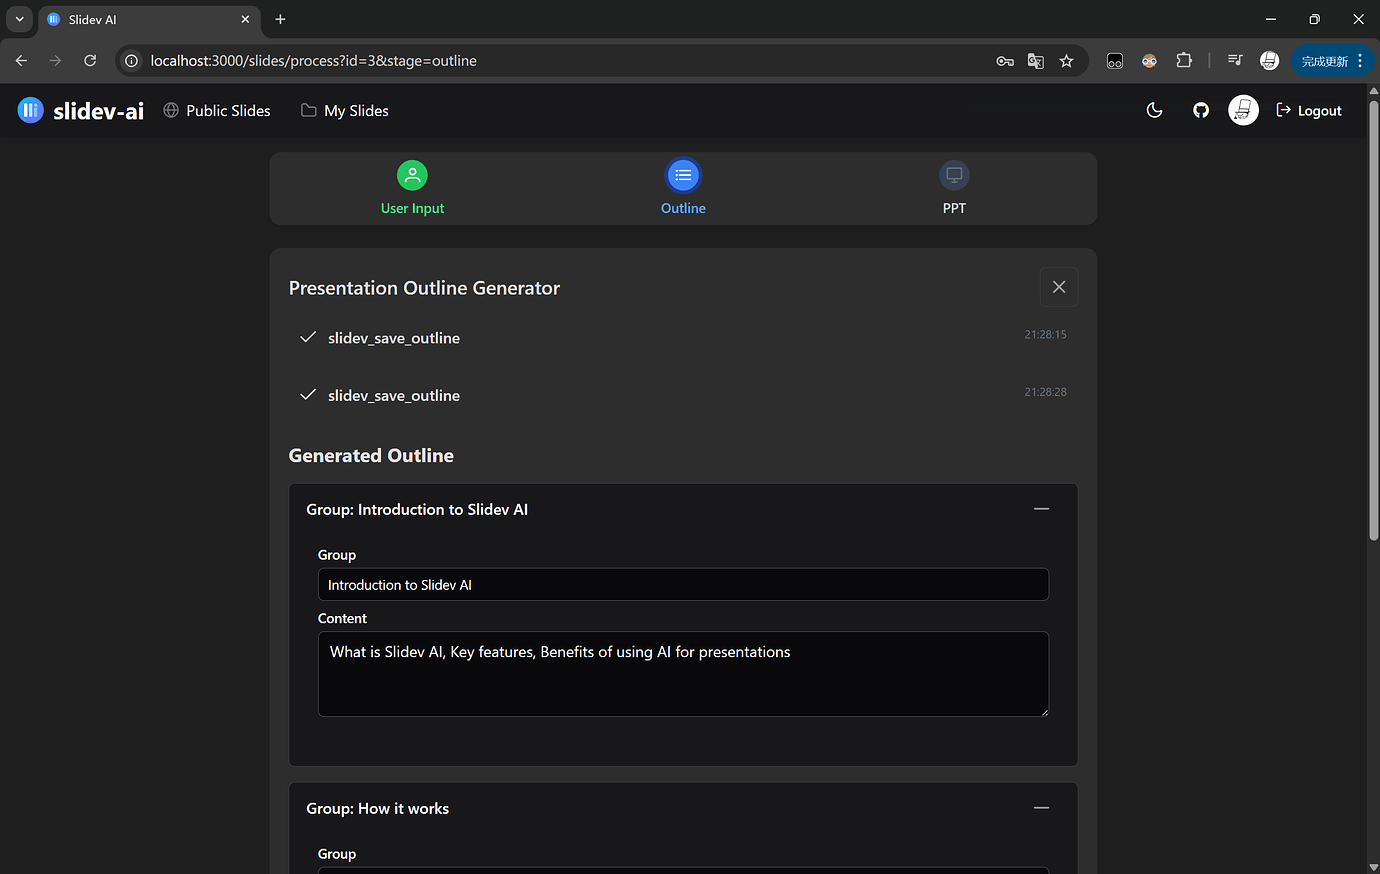Collapse the How it works group
The height and width of the screenshot is (874, 1380).
coord(1041,808)
